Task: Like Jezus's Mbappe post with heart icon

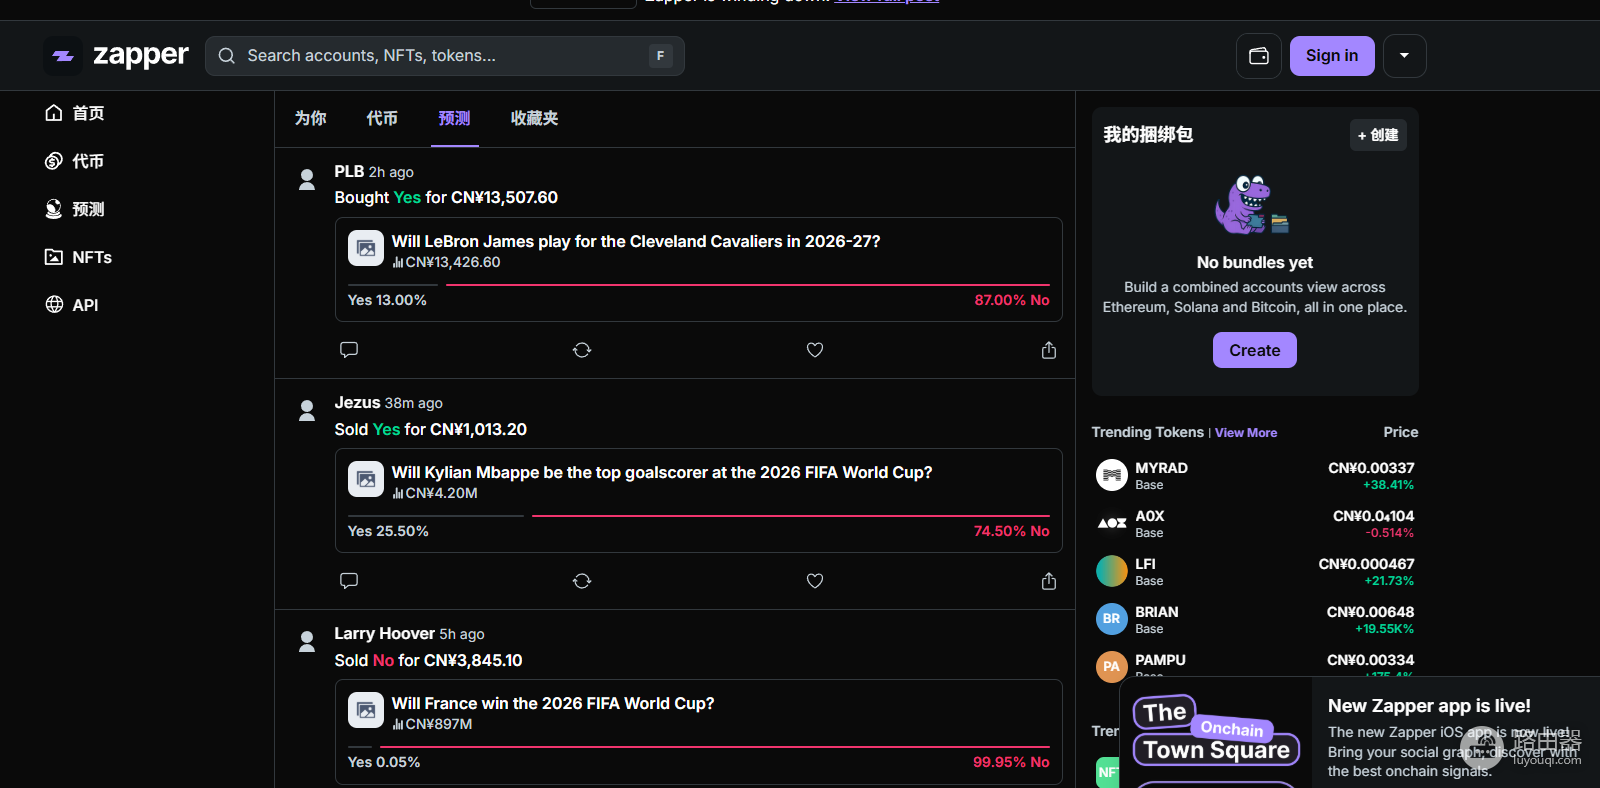Action: [815, 581]
